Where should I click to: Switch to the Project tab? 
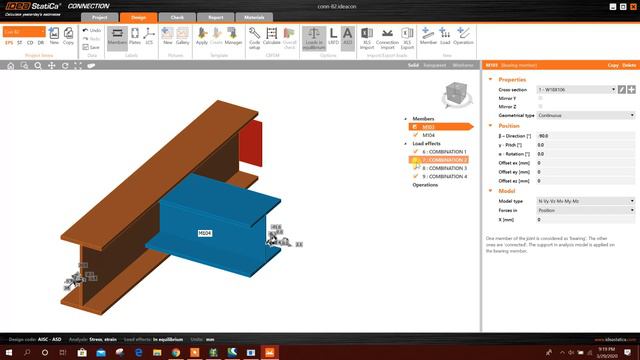(100, 17)
